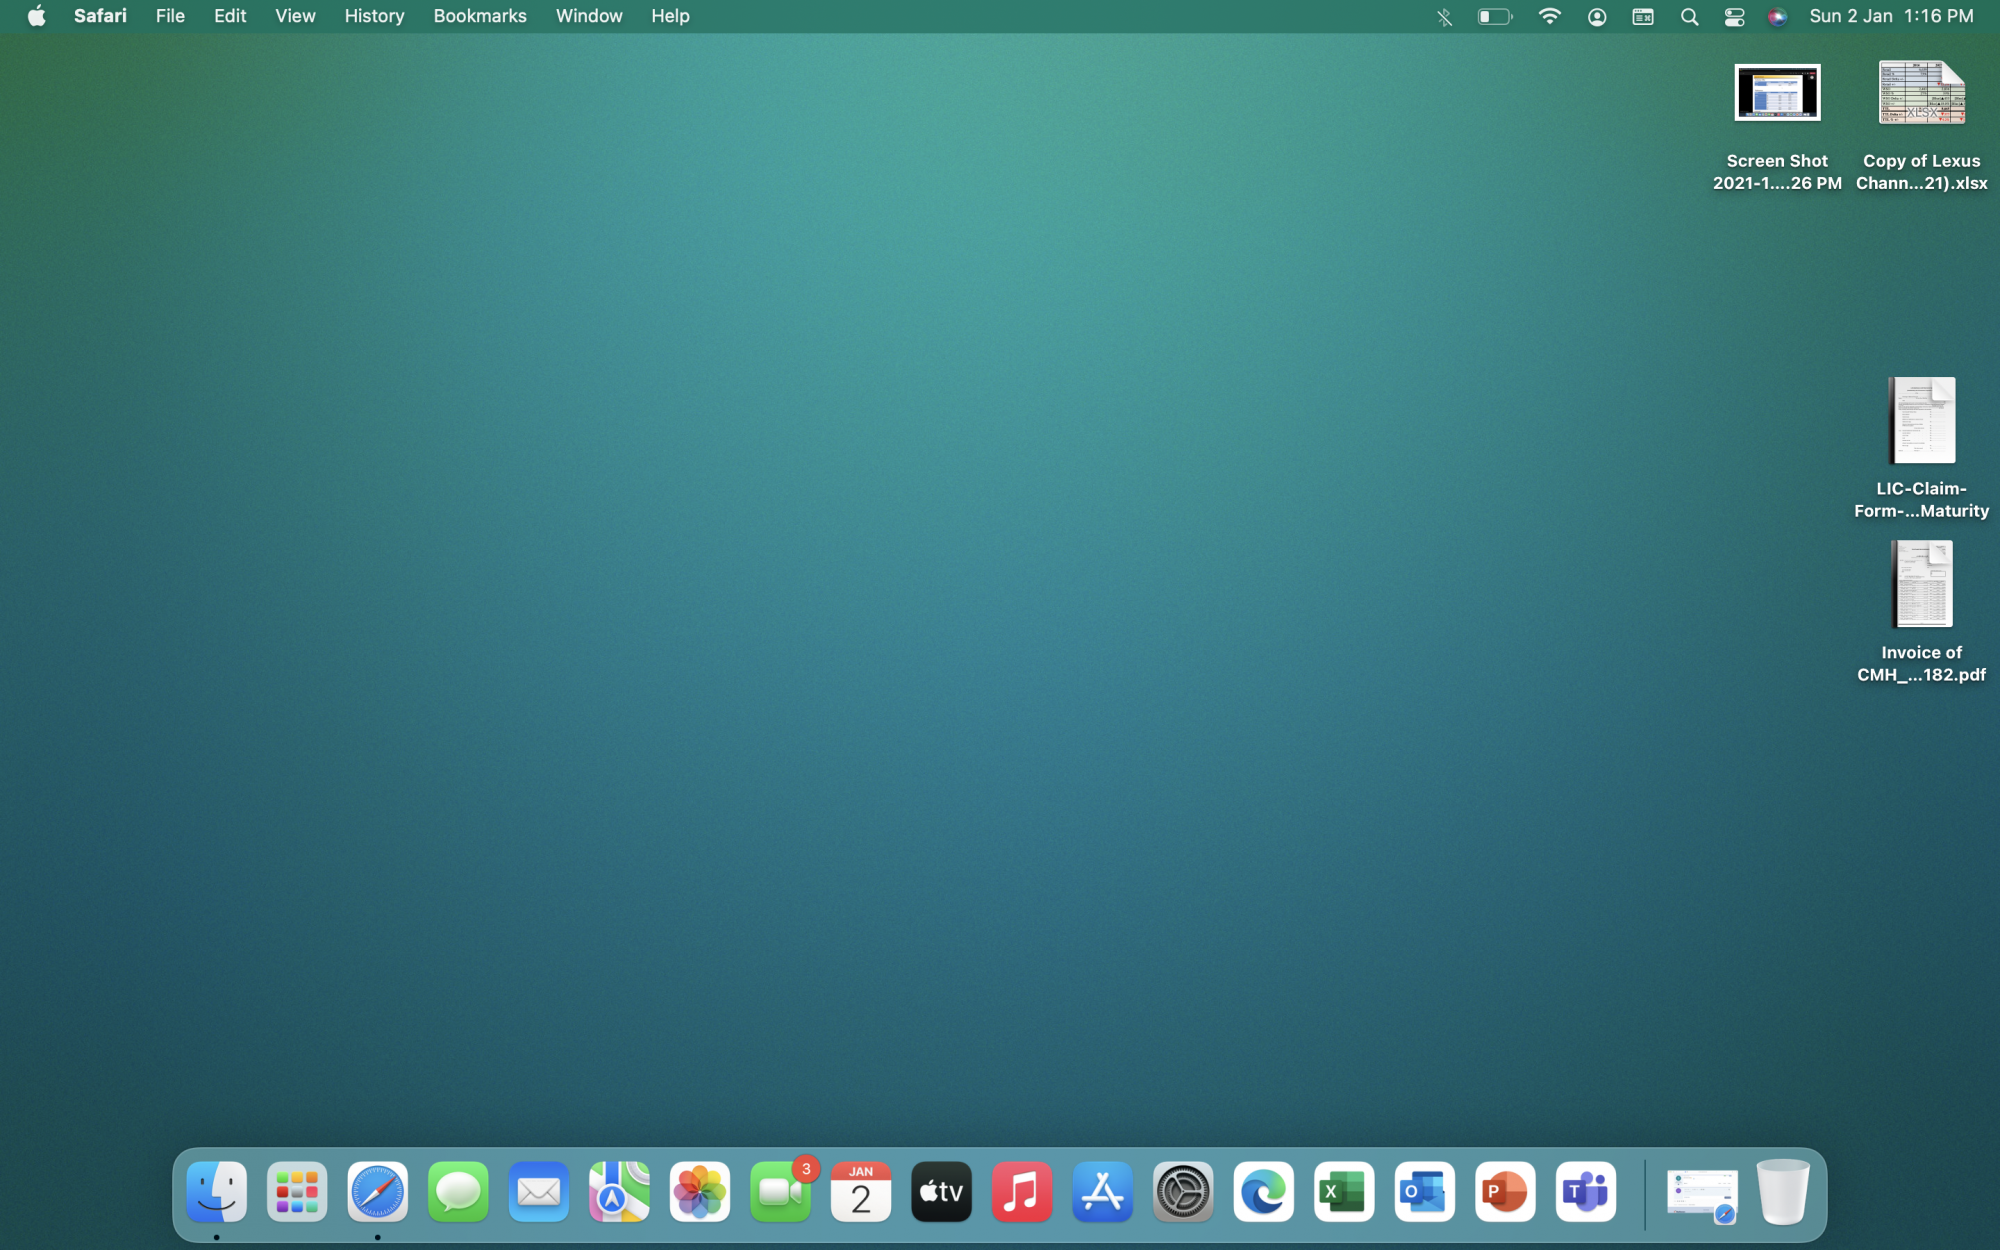The image size is (2000, 1250).
Task: Click the date and time display
Action: [x=1891, y=17]
